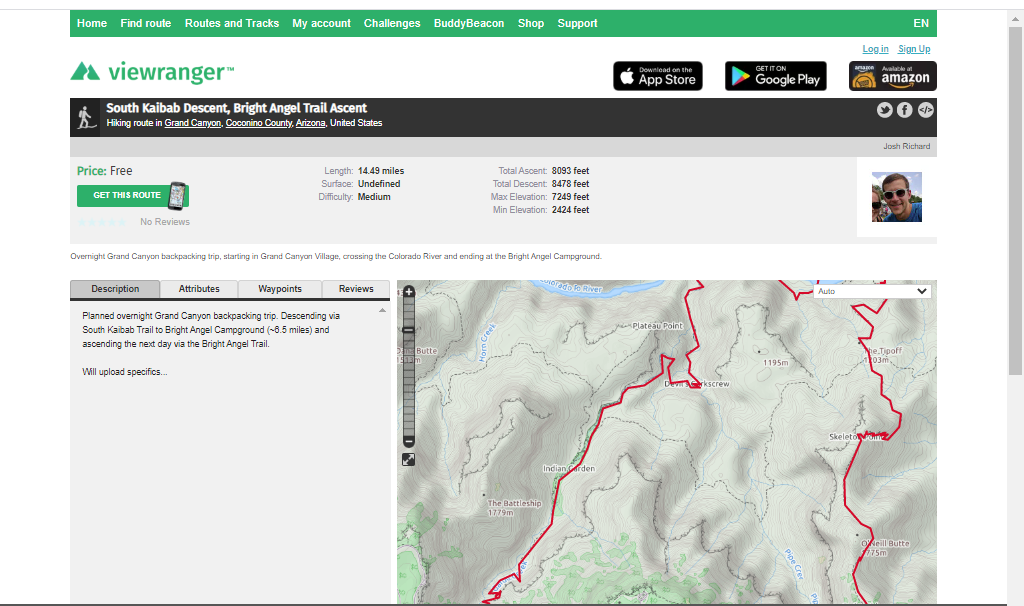Click the Josh Richard author name
Viewport: 1024px width, 606px height.
[906, 146]
